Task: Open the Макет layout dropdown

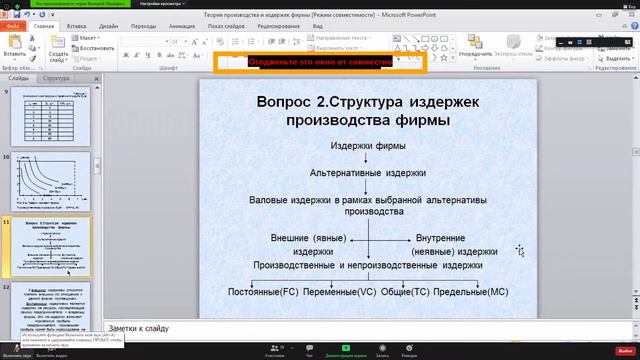Action: point(87,38)
